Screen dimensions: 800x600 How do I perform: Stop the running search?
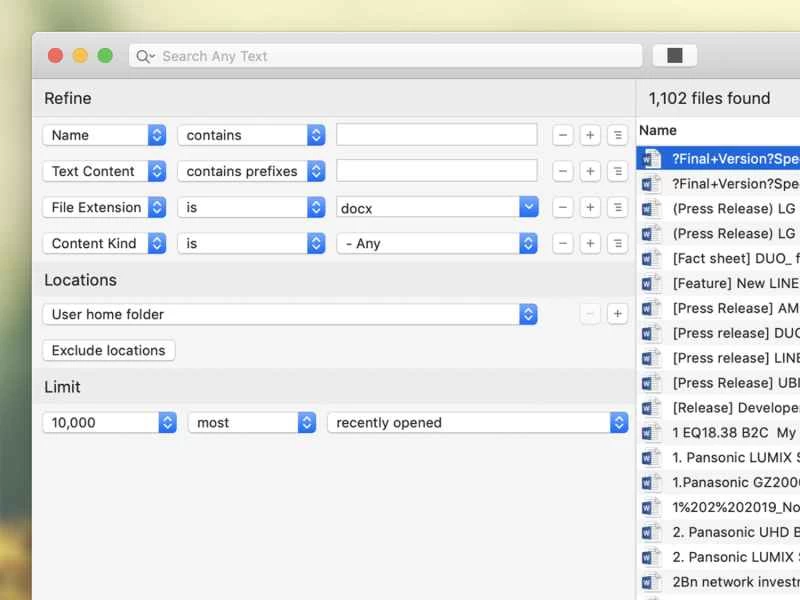(674, 55)
